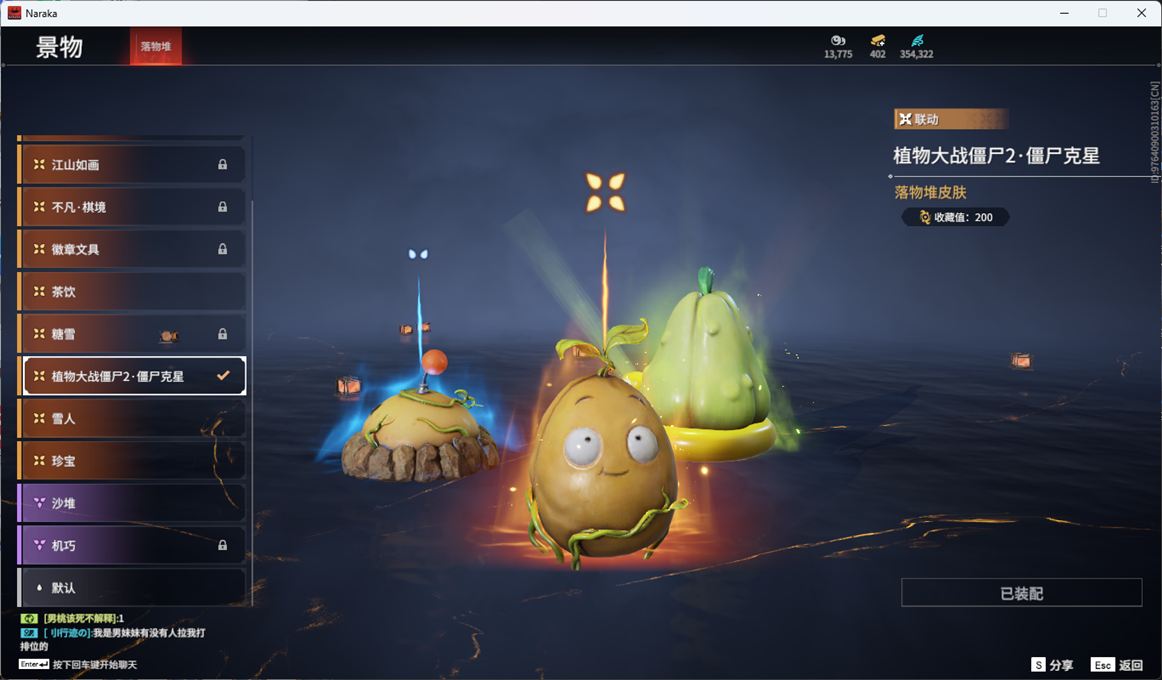The height and width of the screenshot is (680, 1162).
Task: Select 植物大战僵尸2·僵尸克星 skin entry
Action: pos(133,376)
